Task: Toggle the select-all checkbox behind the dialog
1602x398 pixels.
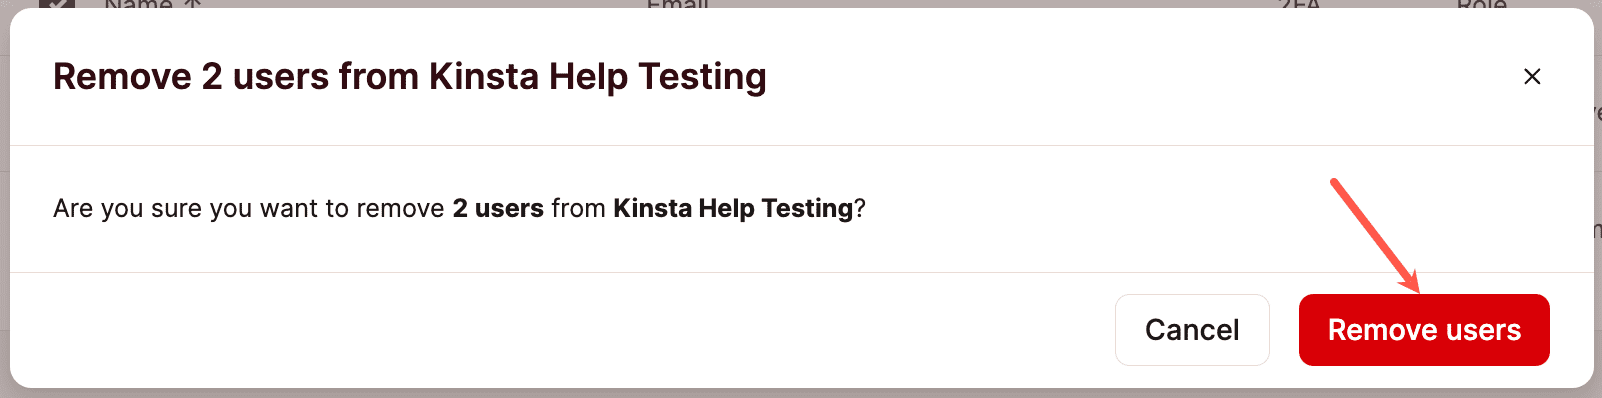Action: (x=57, y=4)
